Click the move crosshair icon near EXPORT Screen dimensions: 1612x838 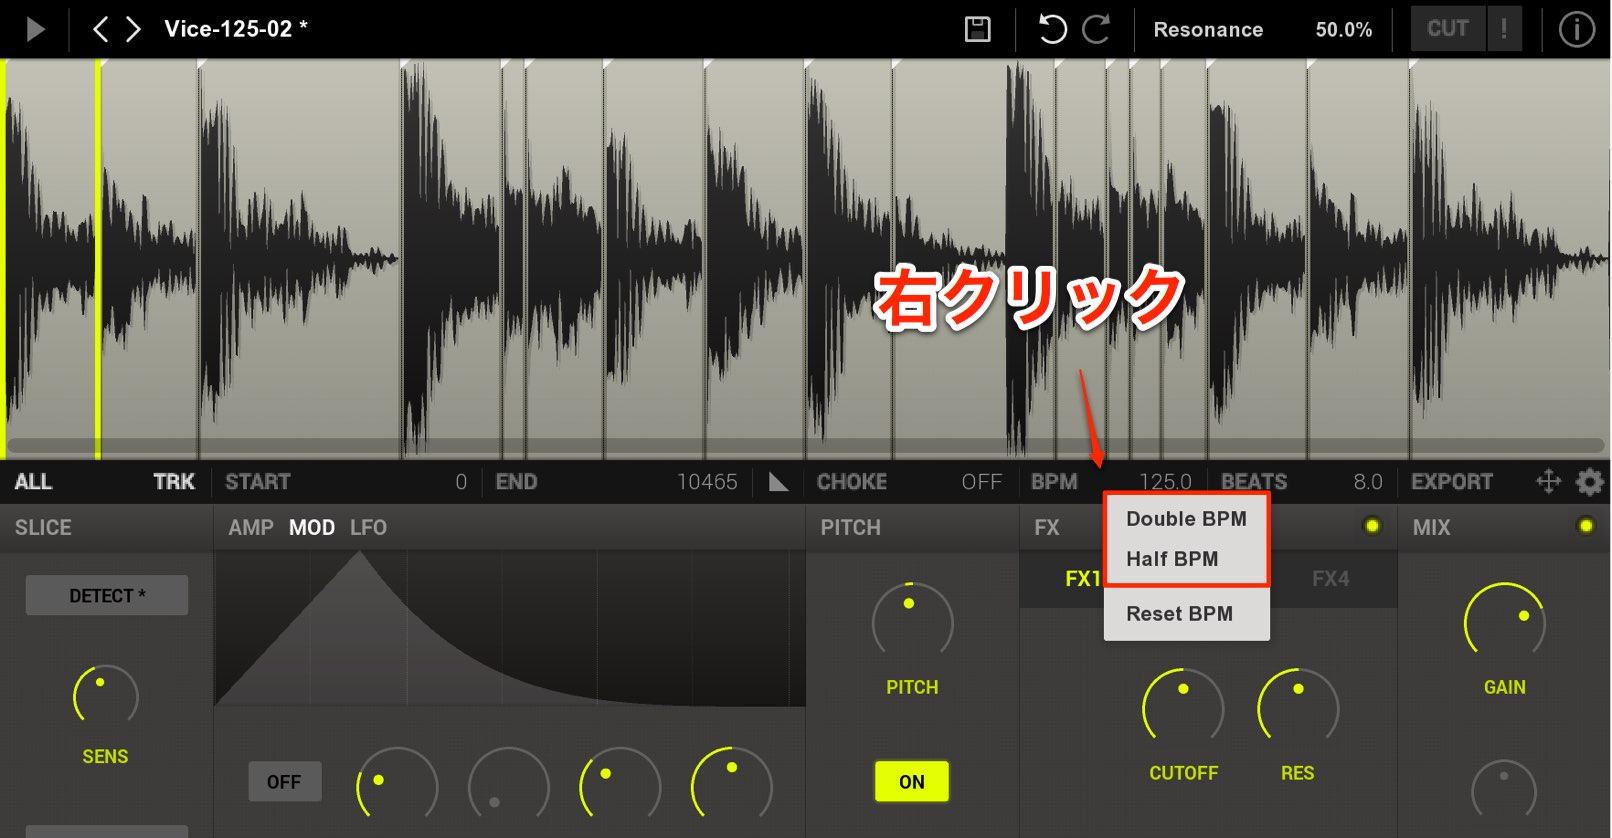[1548, 481]
